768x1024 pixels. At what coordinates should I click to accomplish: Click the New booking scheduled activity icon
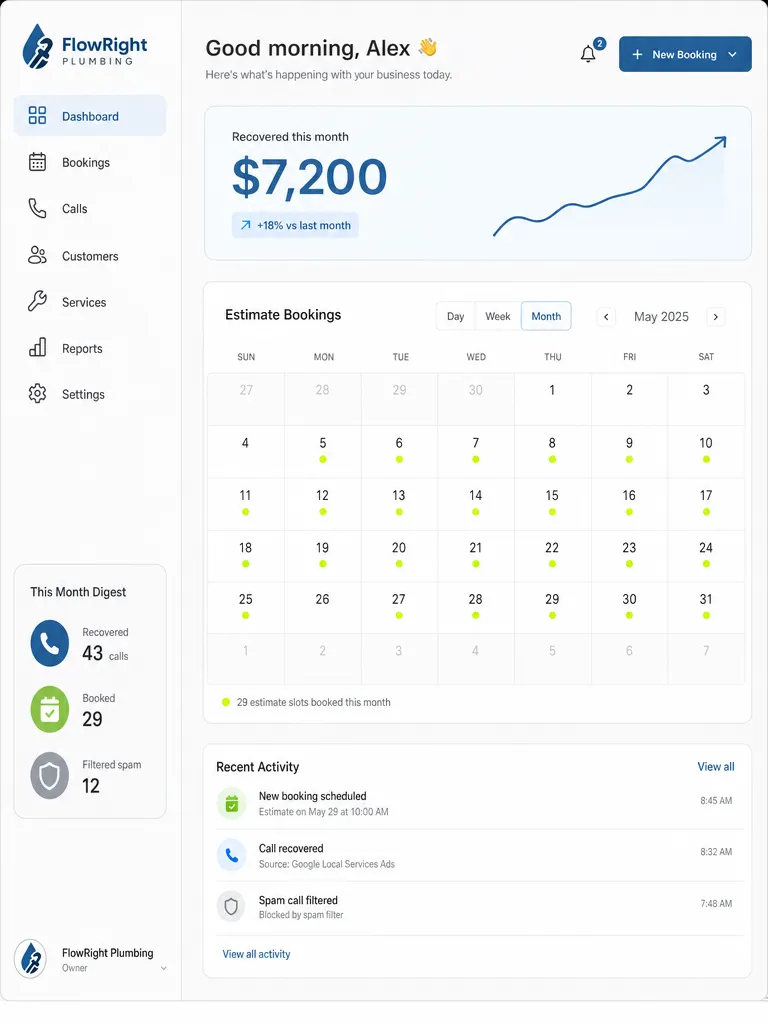(231, 803)
